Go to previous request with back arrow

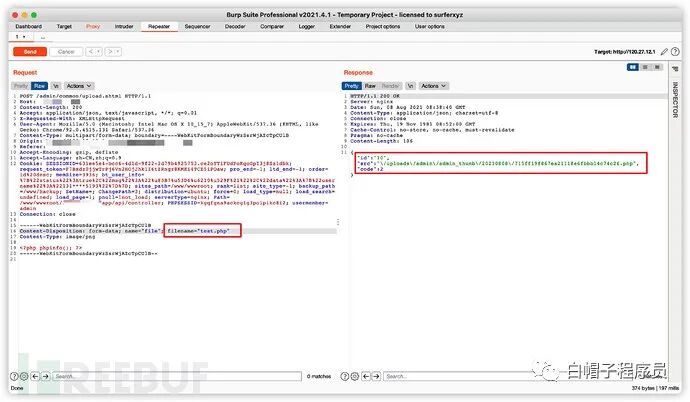91,52
